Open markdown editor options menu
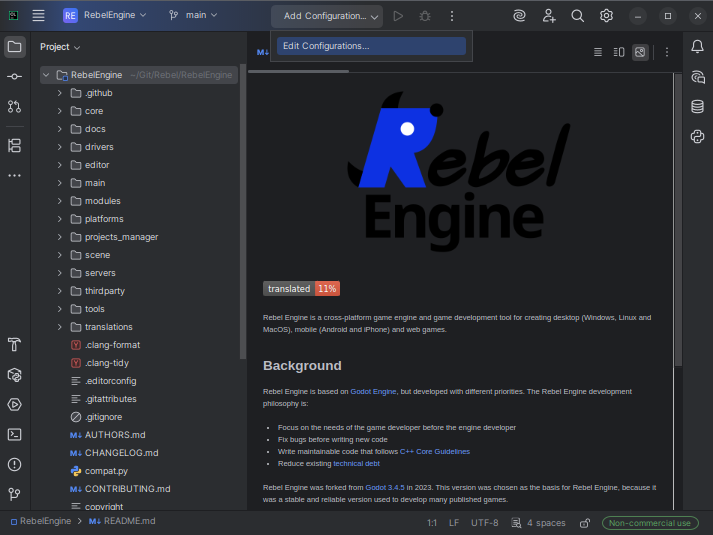713x535 pixels. coord(667,52)
